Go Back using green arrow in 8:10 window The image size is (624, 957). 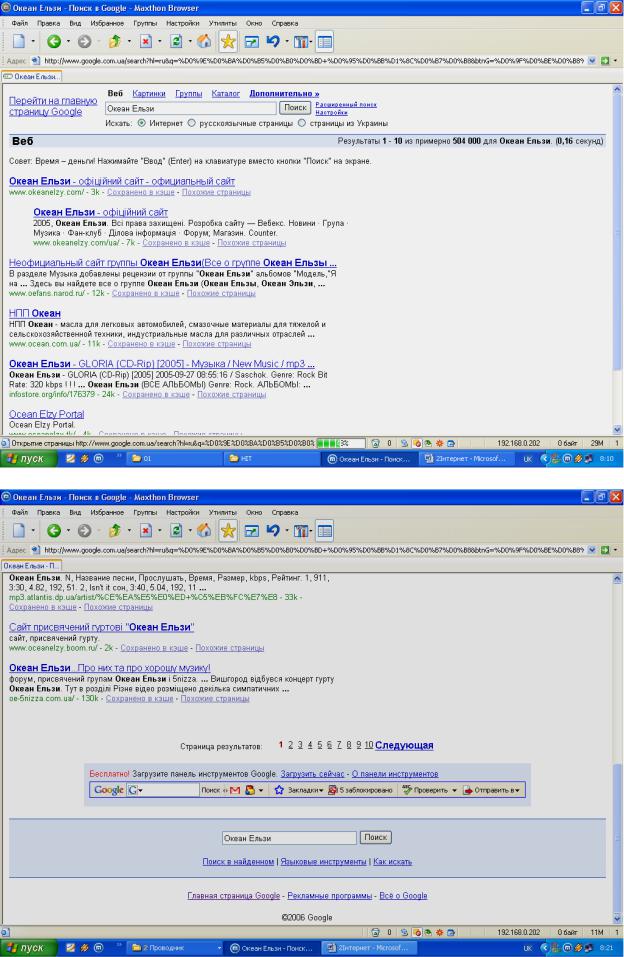(54, 42)
